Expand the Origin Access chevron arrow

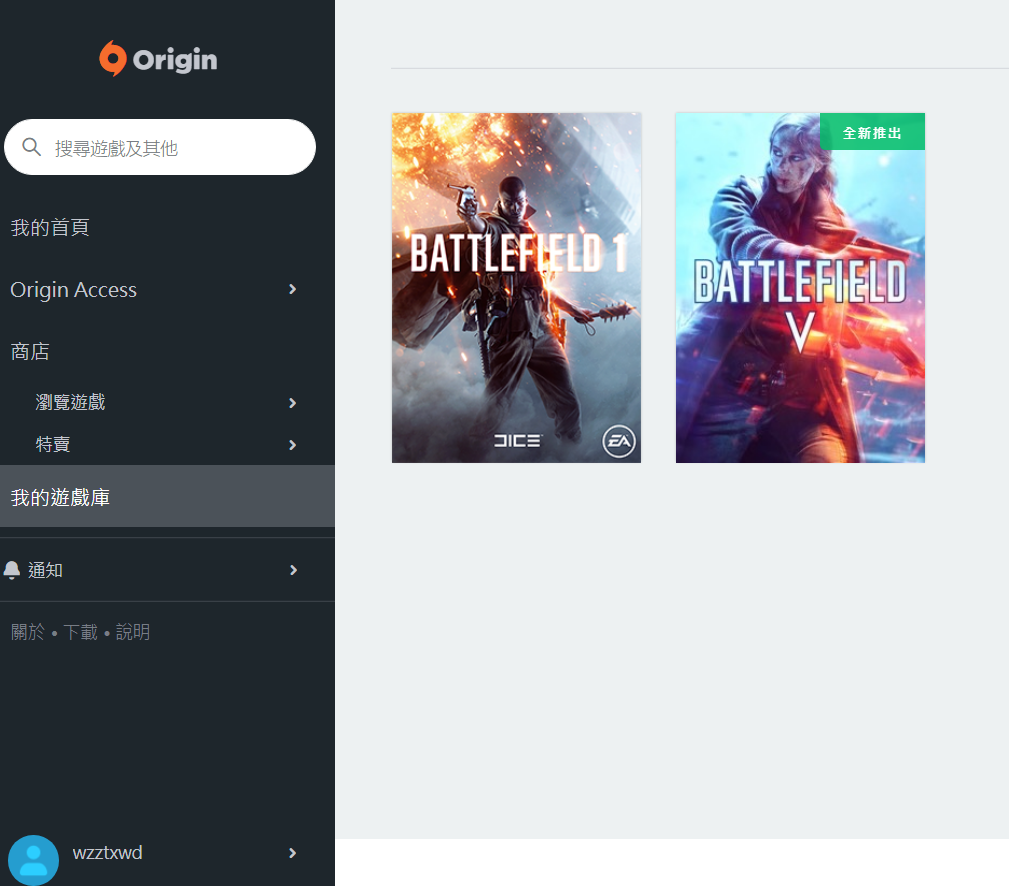click(x=293, y=290)
